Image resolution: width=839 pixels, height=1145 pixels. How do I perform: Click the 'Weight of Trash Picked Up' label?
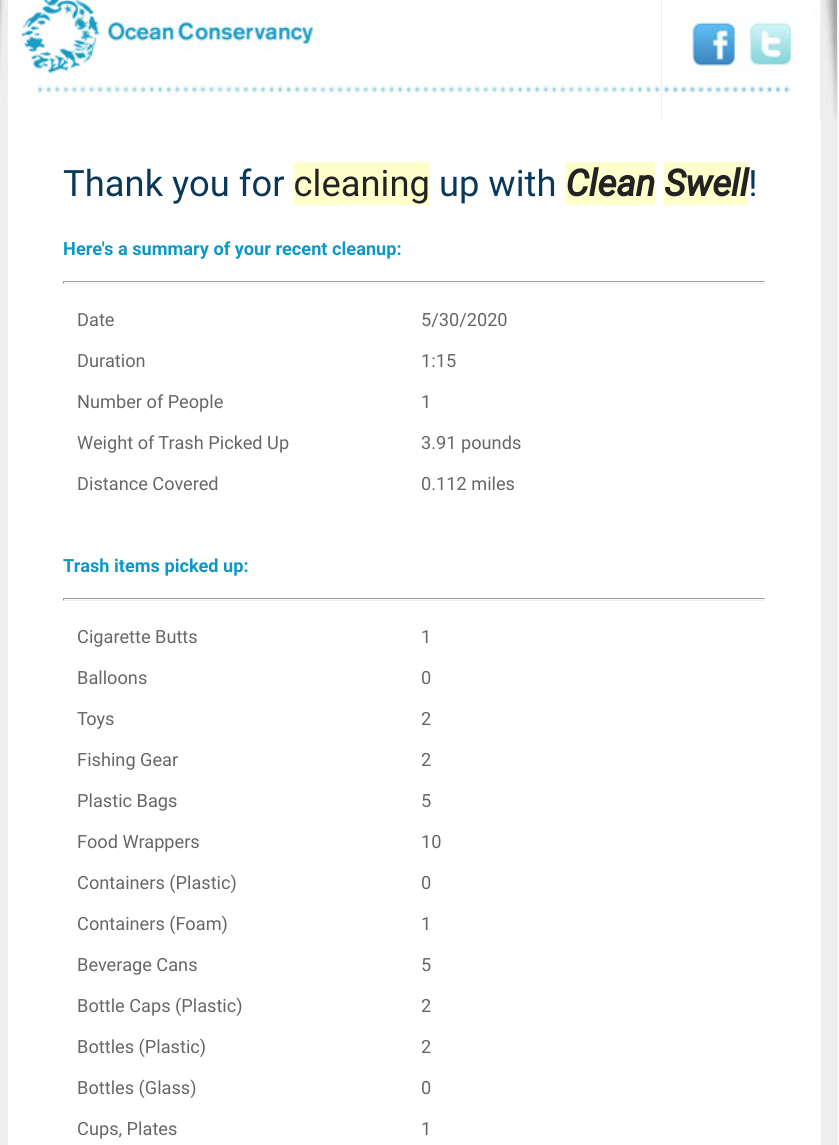[x=183, y=443]
